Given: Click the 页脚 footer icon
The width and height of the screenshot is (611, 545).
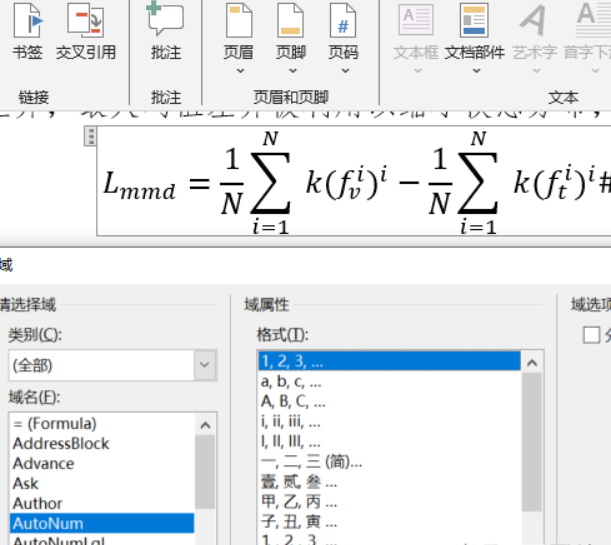Looking at the screenshot, I should tap(291, 21).
